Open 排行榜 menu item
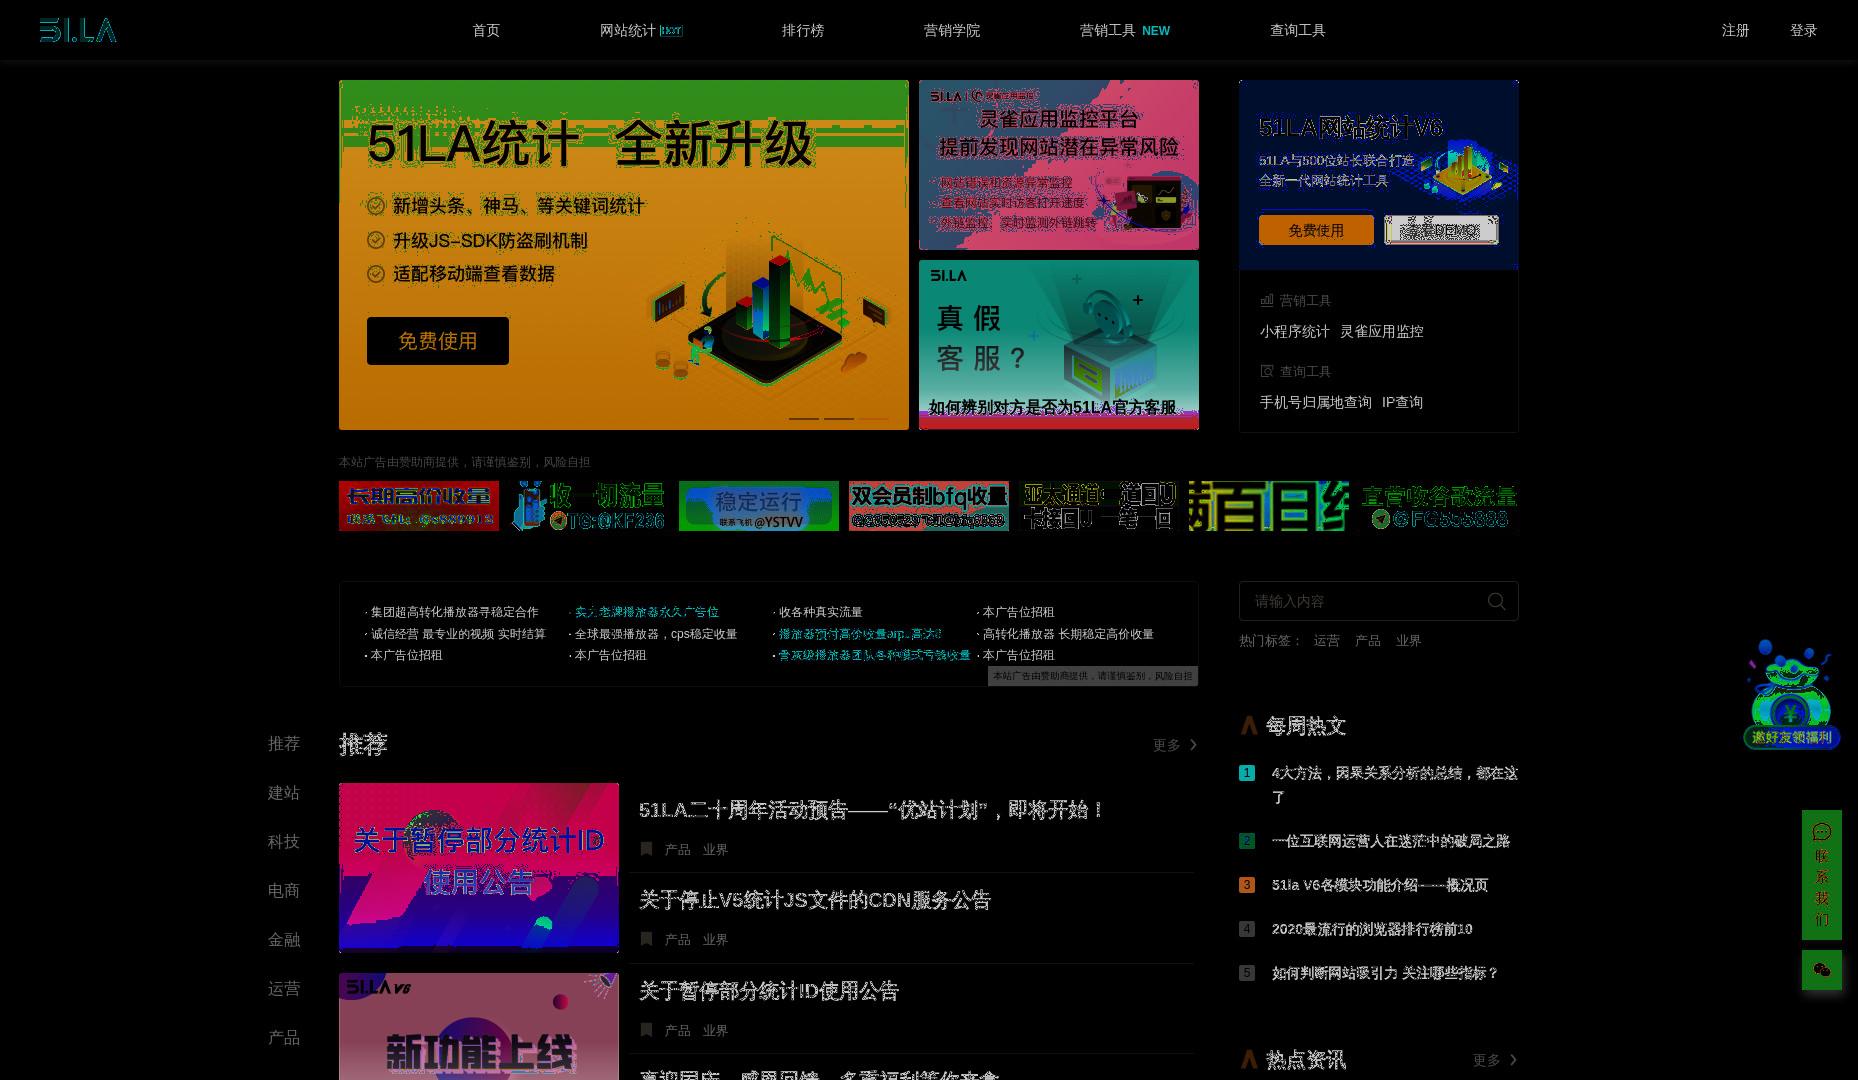 (x=803, y=30)
